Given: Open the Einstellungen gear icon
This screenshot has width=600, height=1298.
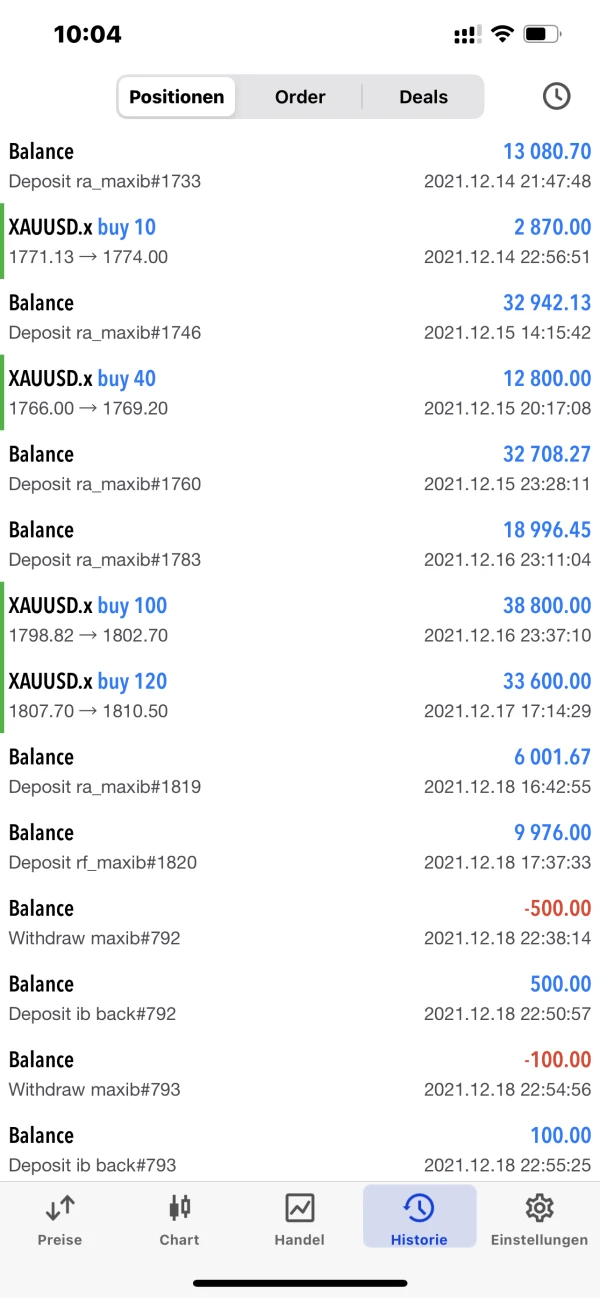Looking at the screenshot, I should (539, 1208).
